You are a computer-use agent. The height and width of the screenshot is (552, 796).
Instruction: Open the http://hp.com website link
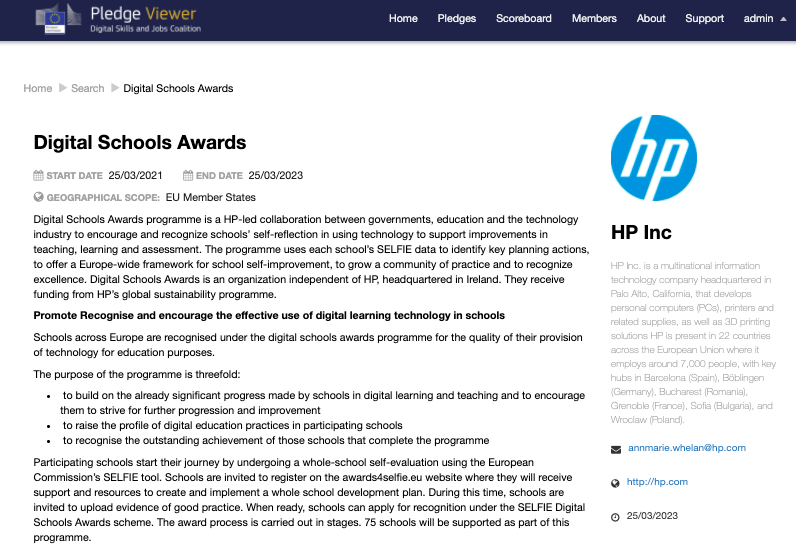(657, 482)
